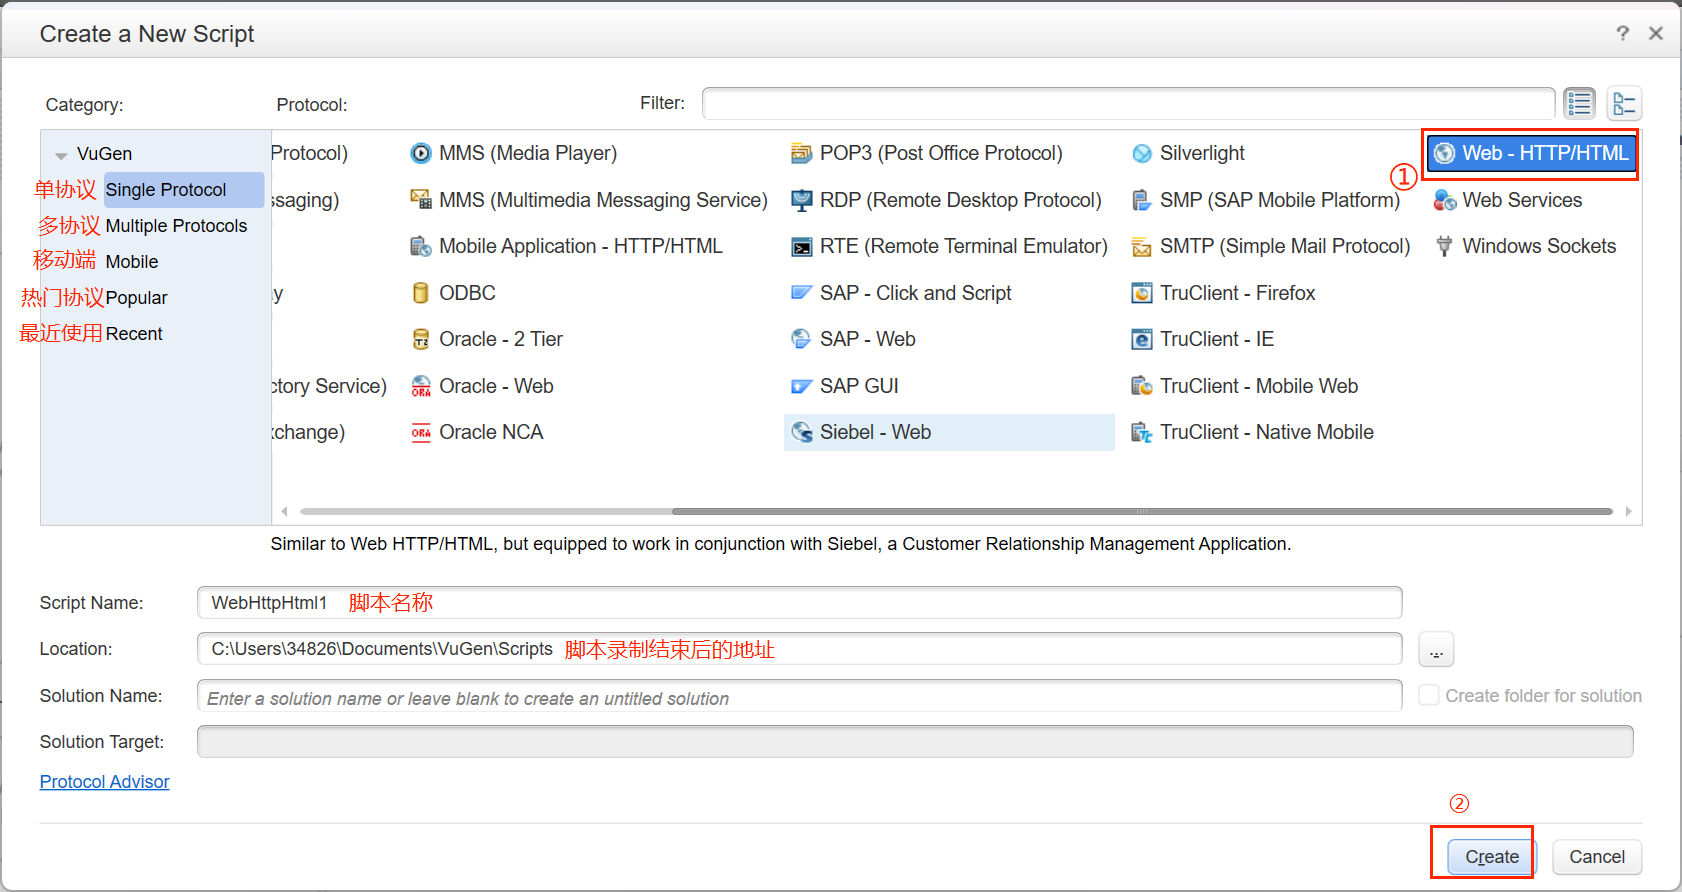Click the VuGen category label
The width and height of the screenshot is (1682, 892).
[x=104, y=154]
